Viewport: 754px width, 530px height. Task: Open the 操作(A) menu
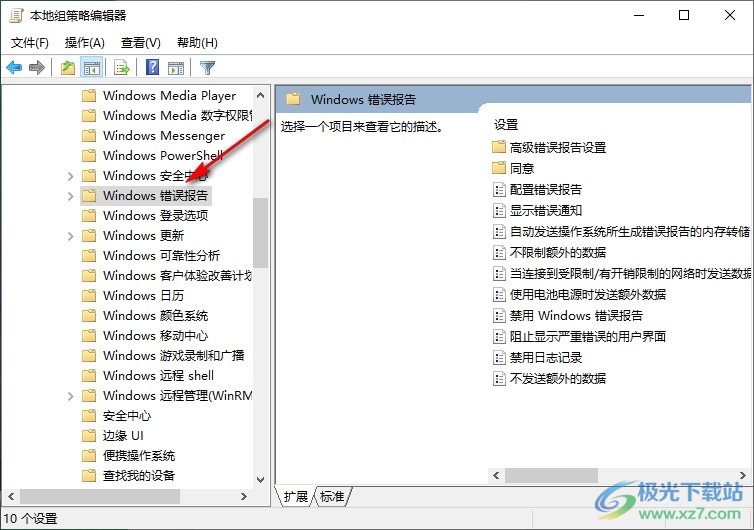coord(85,43)
